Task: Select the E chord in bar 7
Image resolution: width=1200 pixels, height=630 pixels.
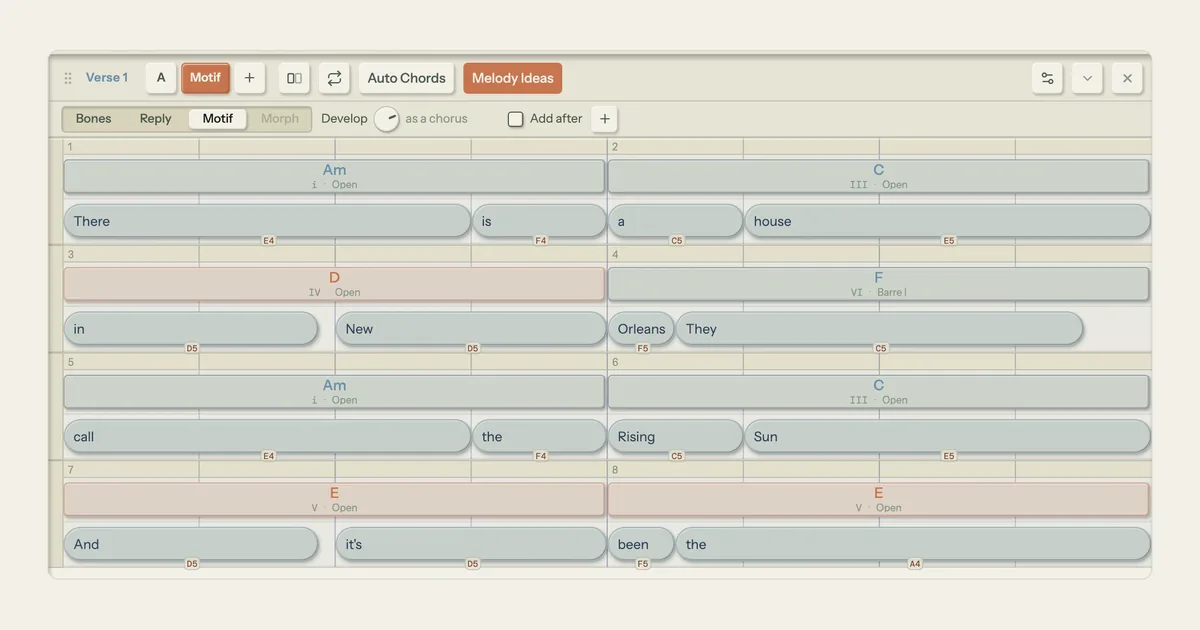Action: [334, 500]
